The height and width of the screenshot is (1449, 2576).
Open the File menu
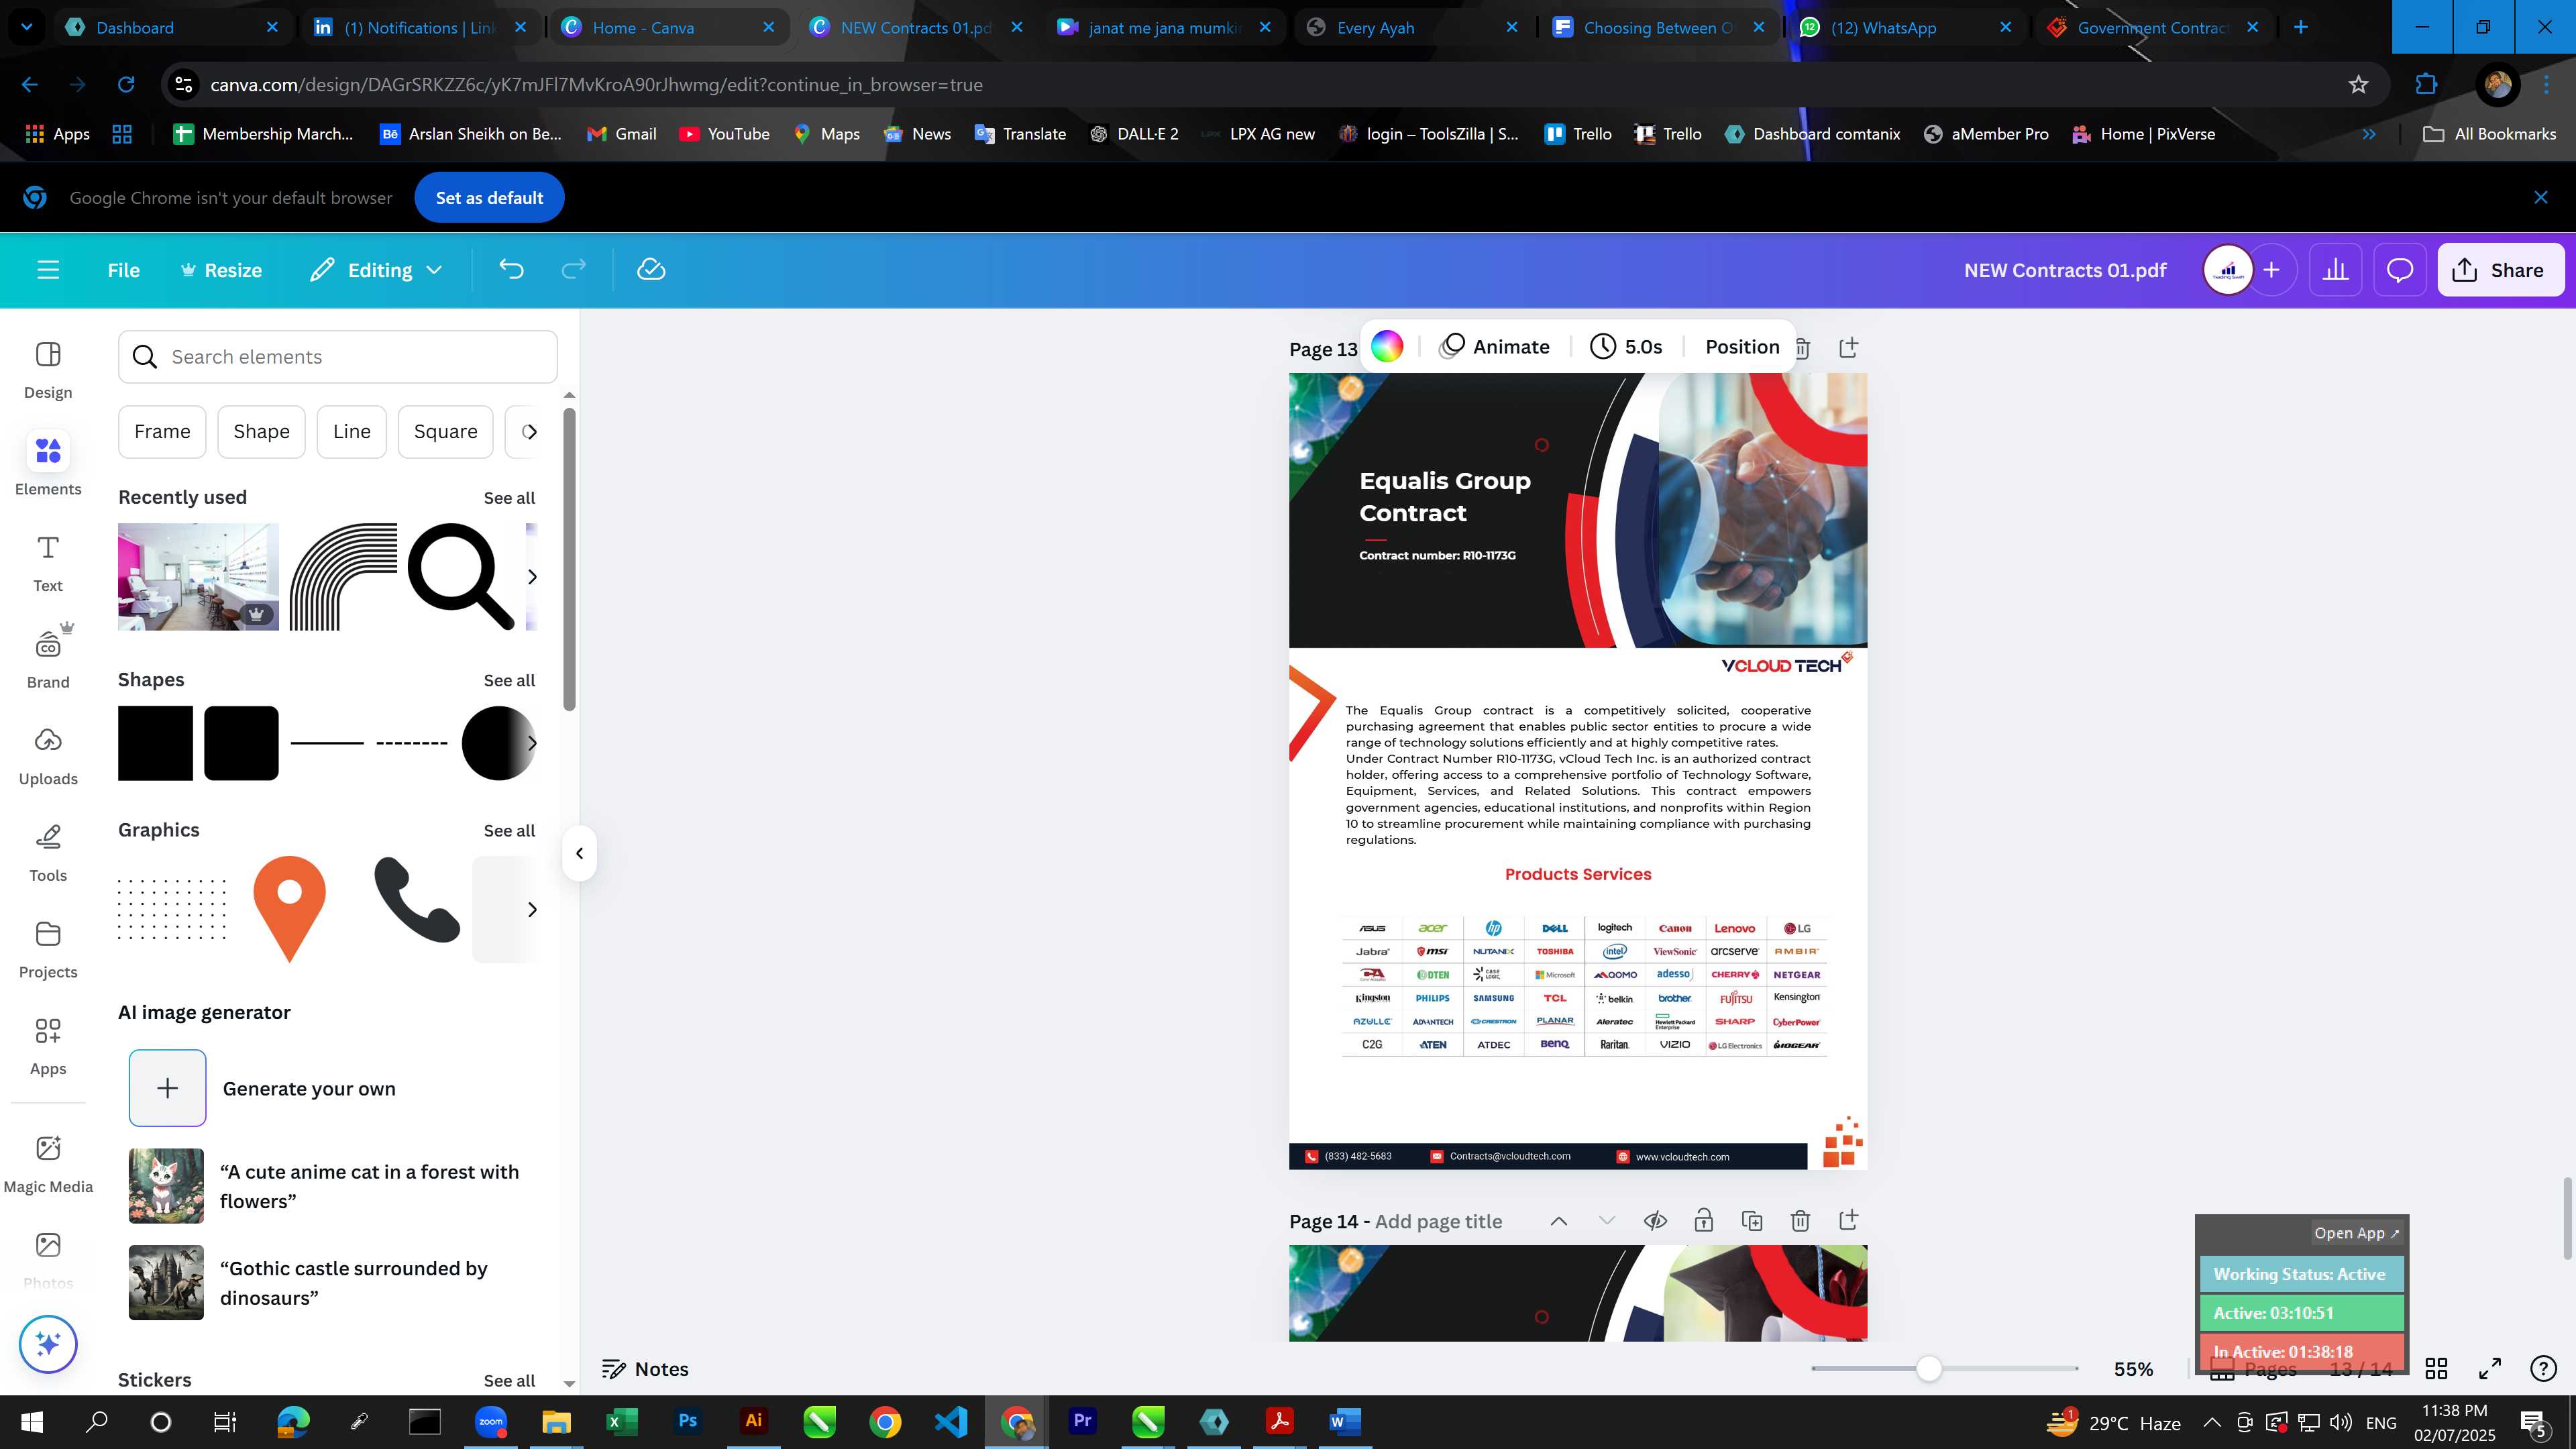[x=124, y=270]
